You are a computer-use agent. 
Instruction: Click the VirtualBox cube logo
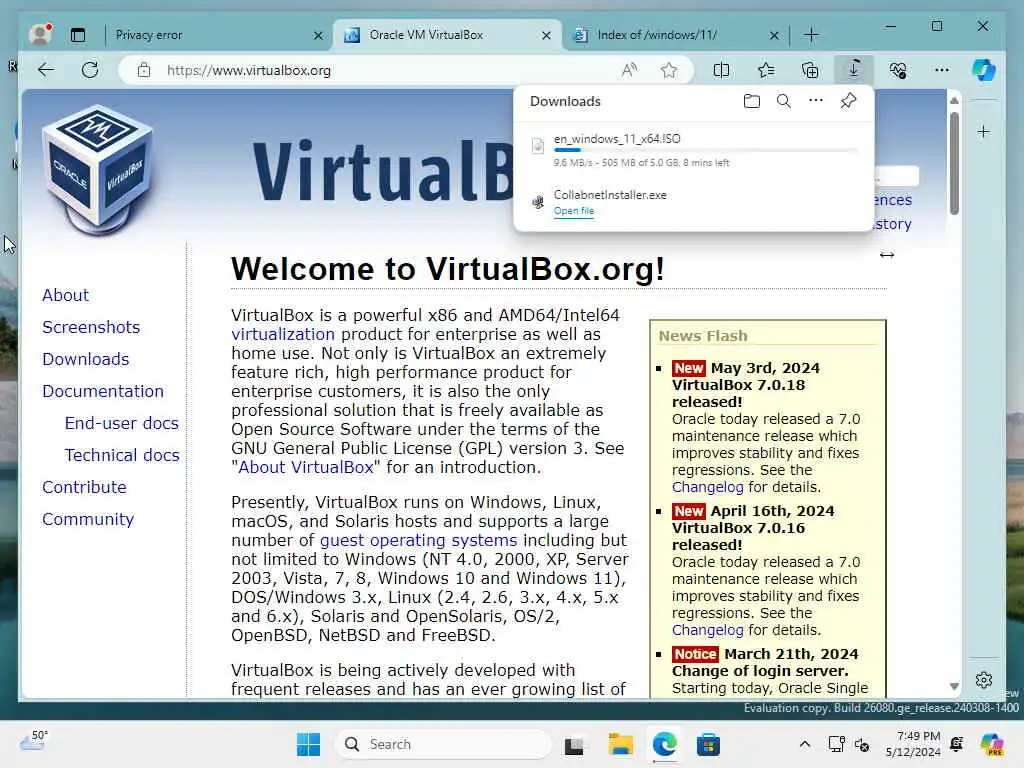[x=98, y=170]
